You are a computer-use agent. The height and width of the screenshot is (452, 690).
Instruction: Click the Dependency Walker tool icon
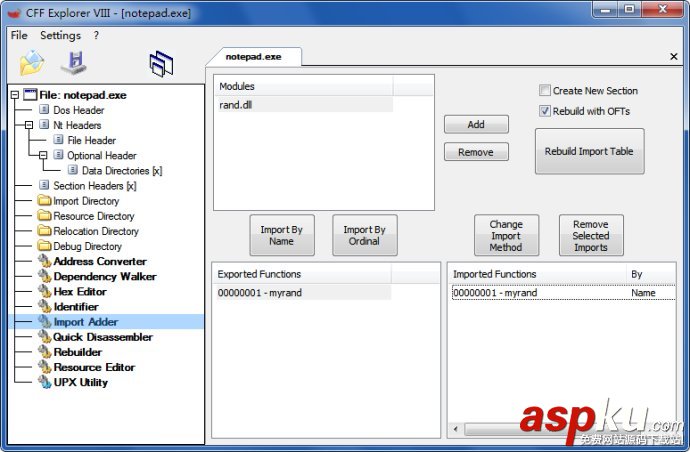coord(44,276)
